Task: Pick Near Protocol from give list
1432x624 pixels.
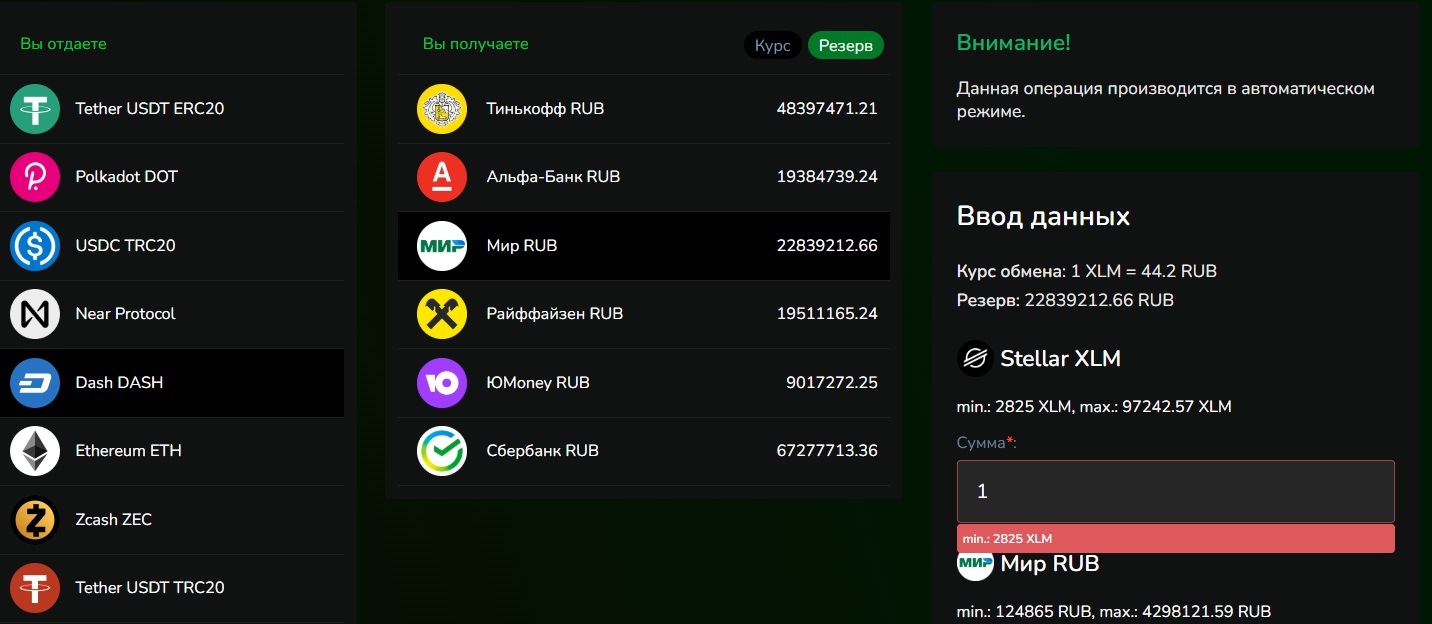Action: pos(172,314)
